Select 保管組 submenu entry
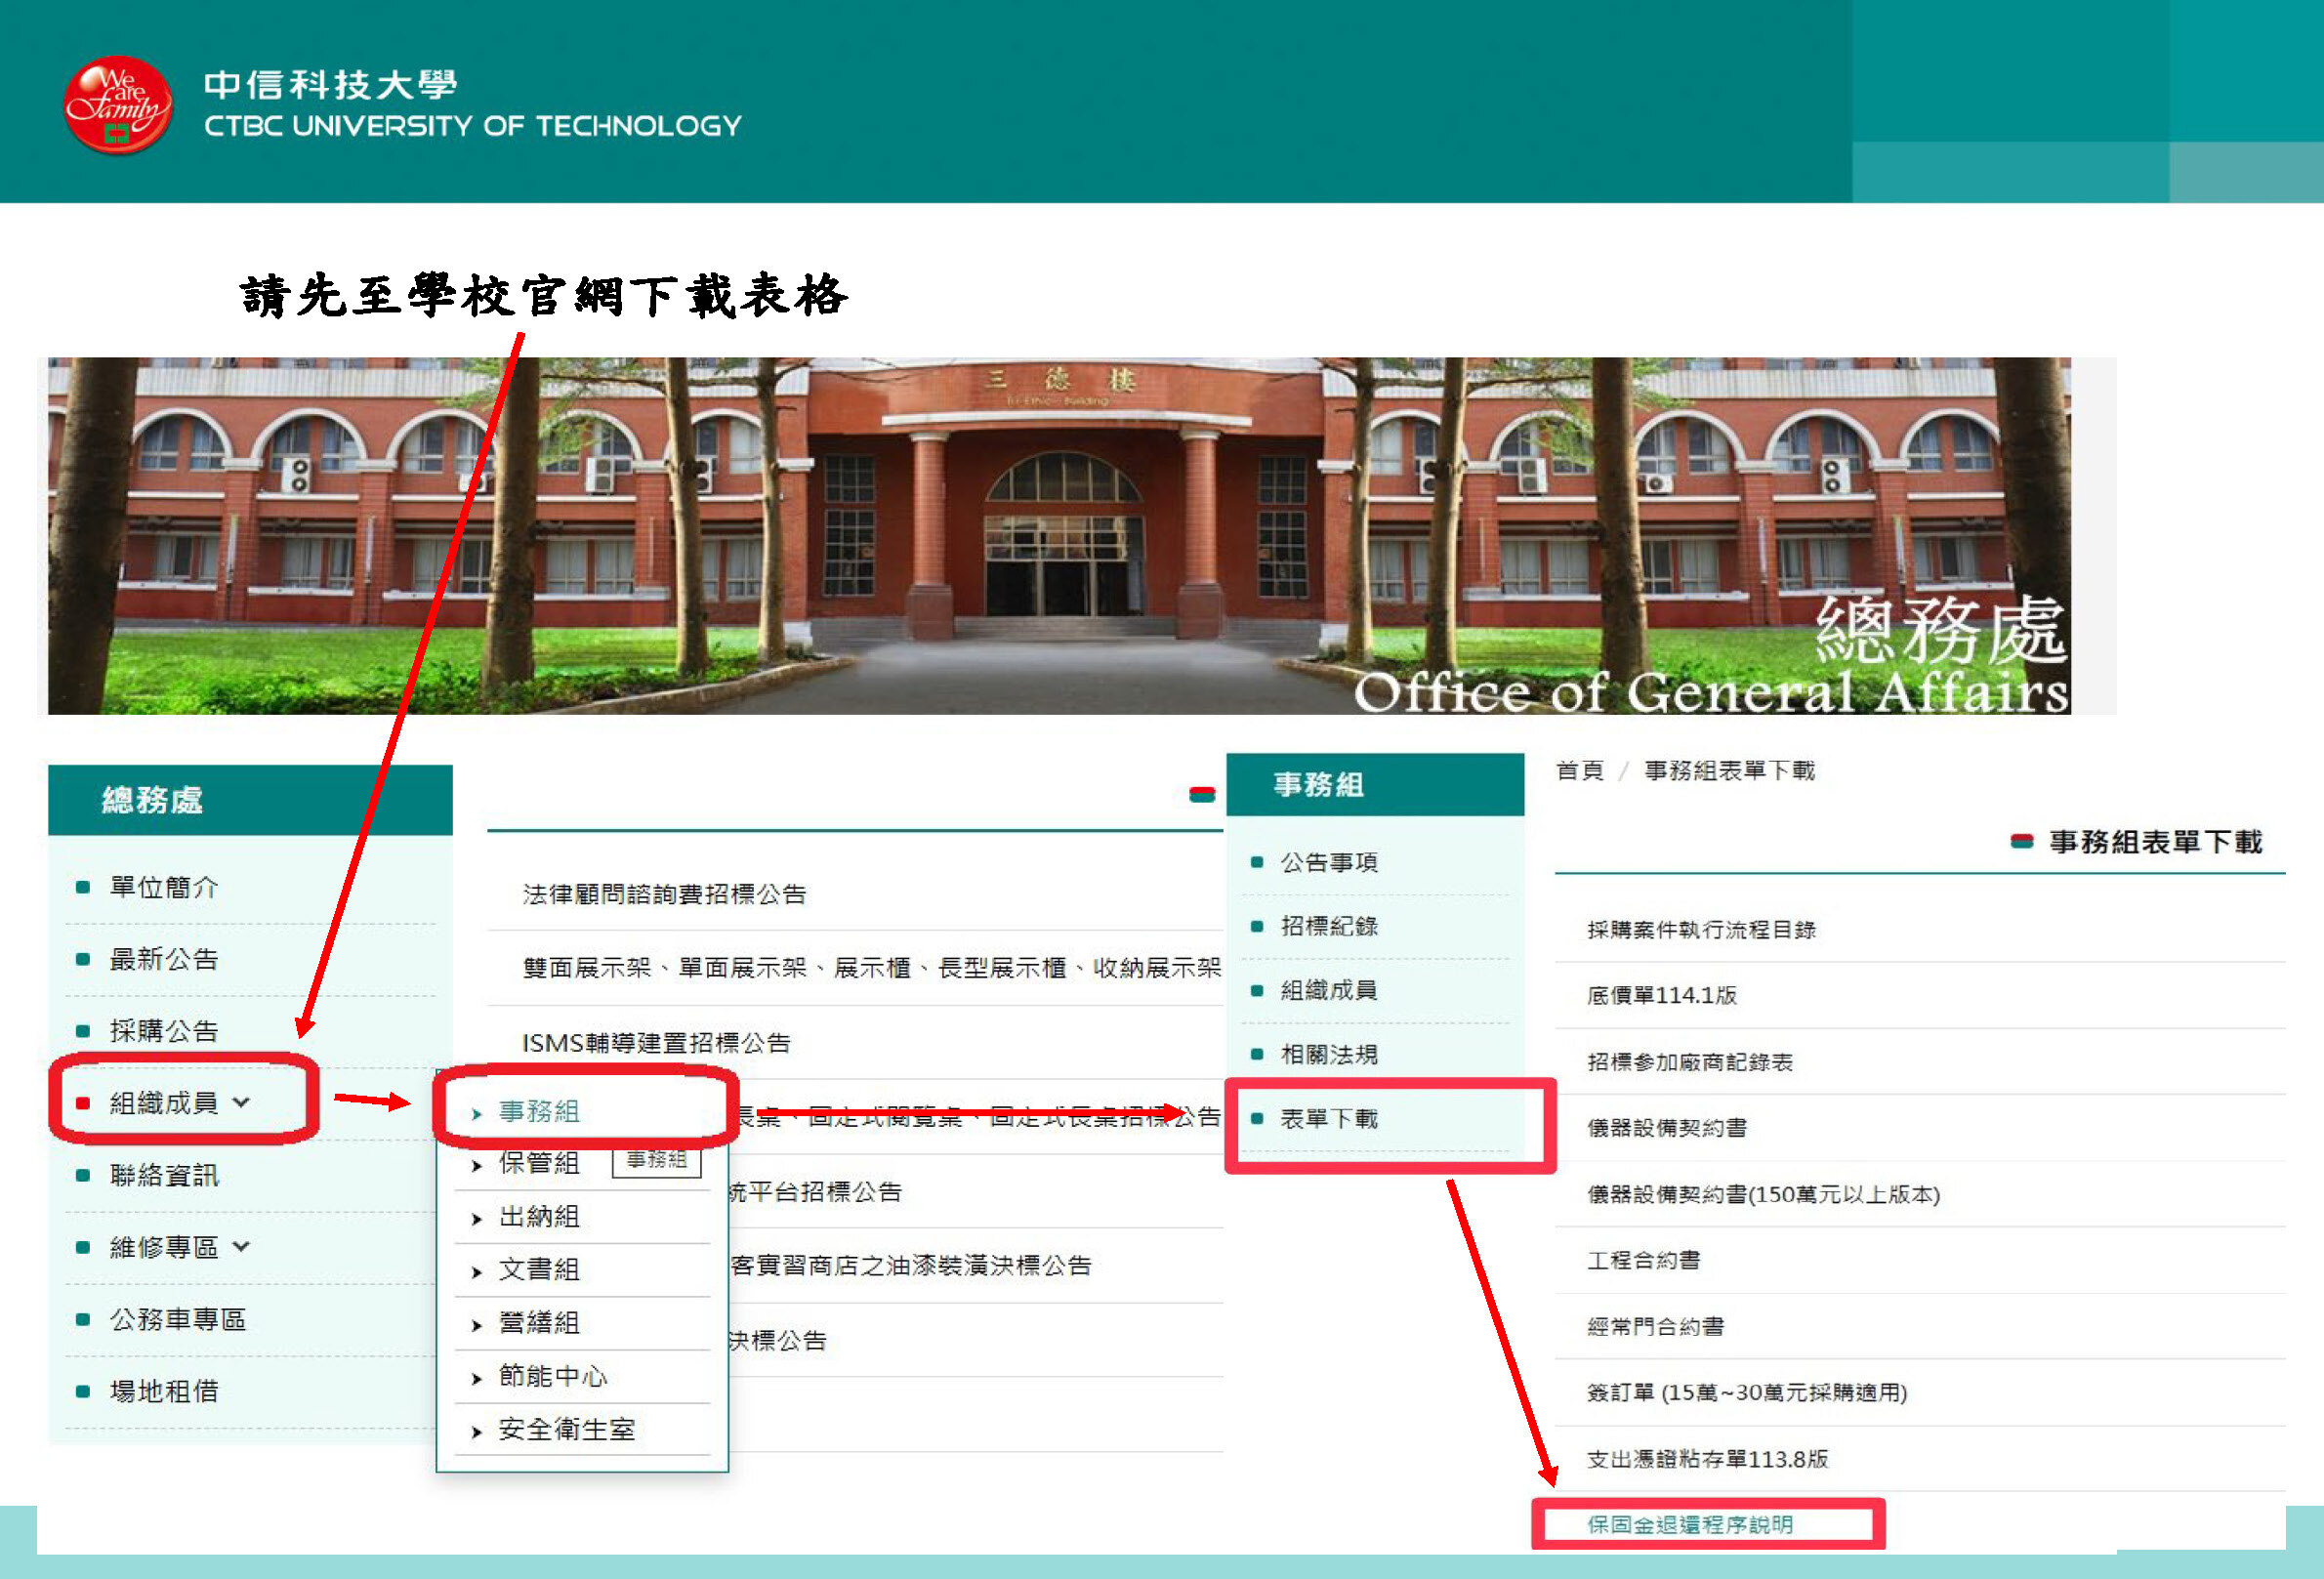Image resolution: width=2324 pixels, height=1579 pixels. pos(539,1163)
